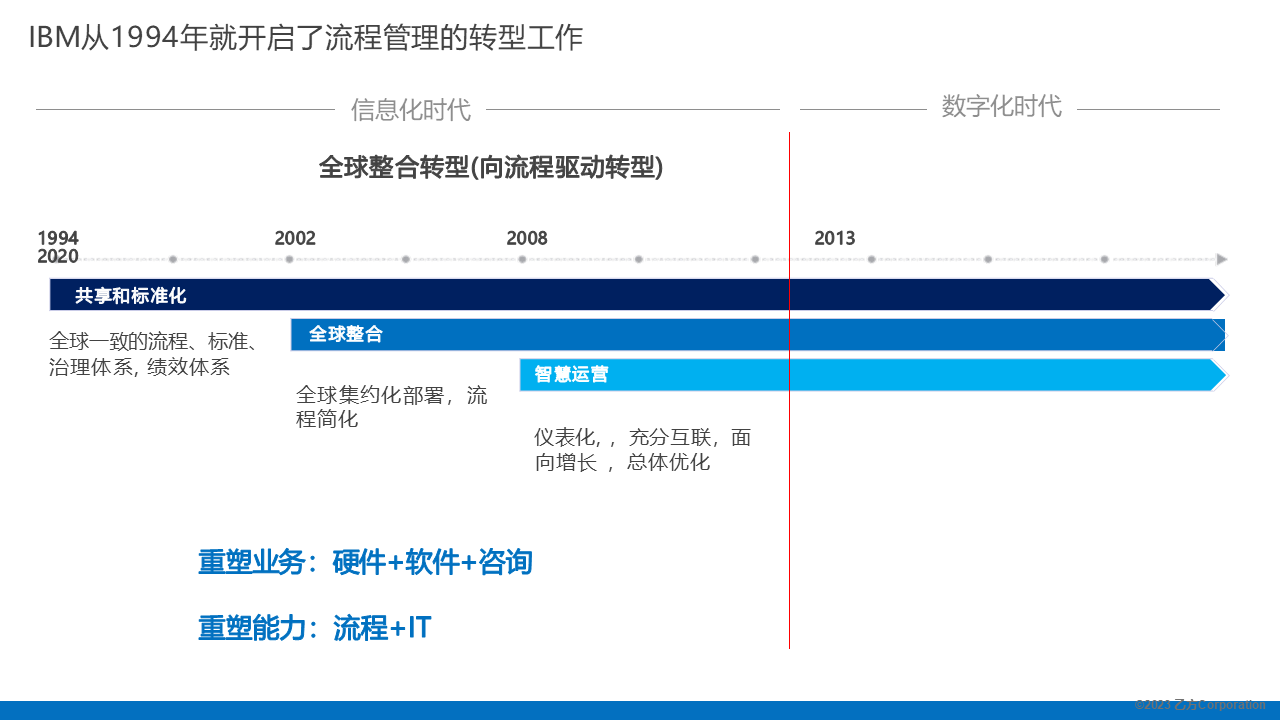Click the 信息化时代 heading
Image resolution: width=1280 pixels, height=720 pixels.
point(410,109)
